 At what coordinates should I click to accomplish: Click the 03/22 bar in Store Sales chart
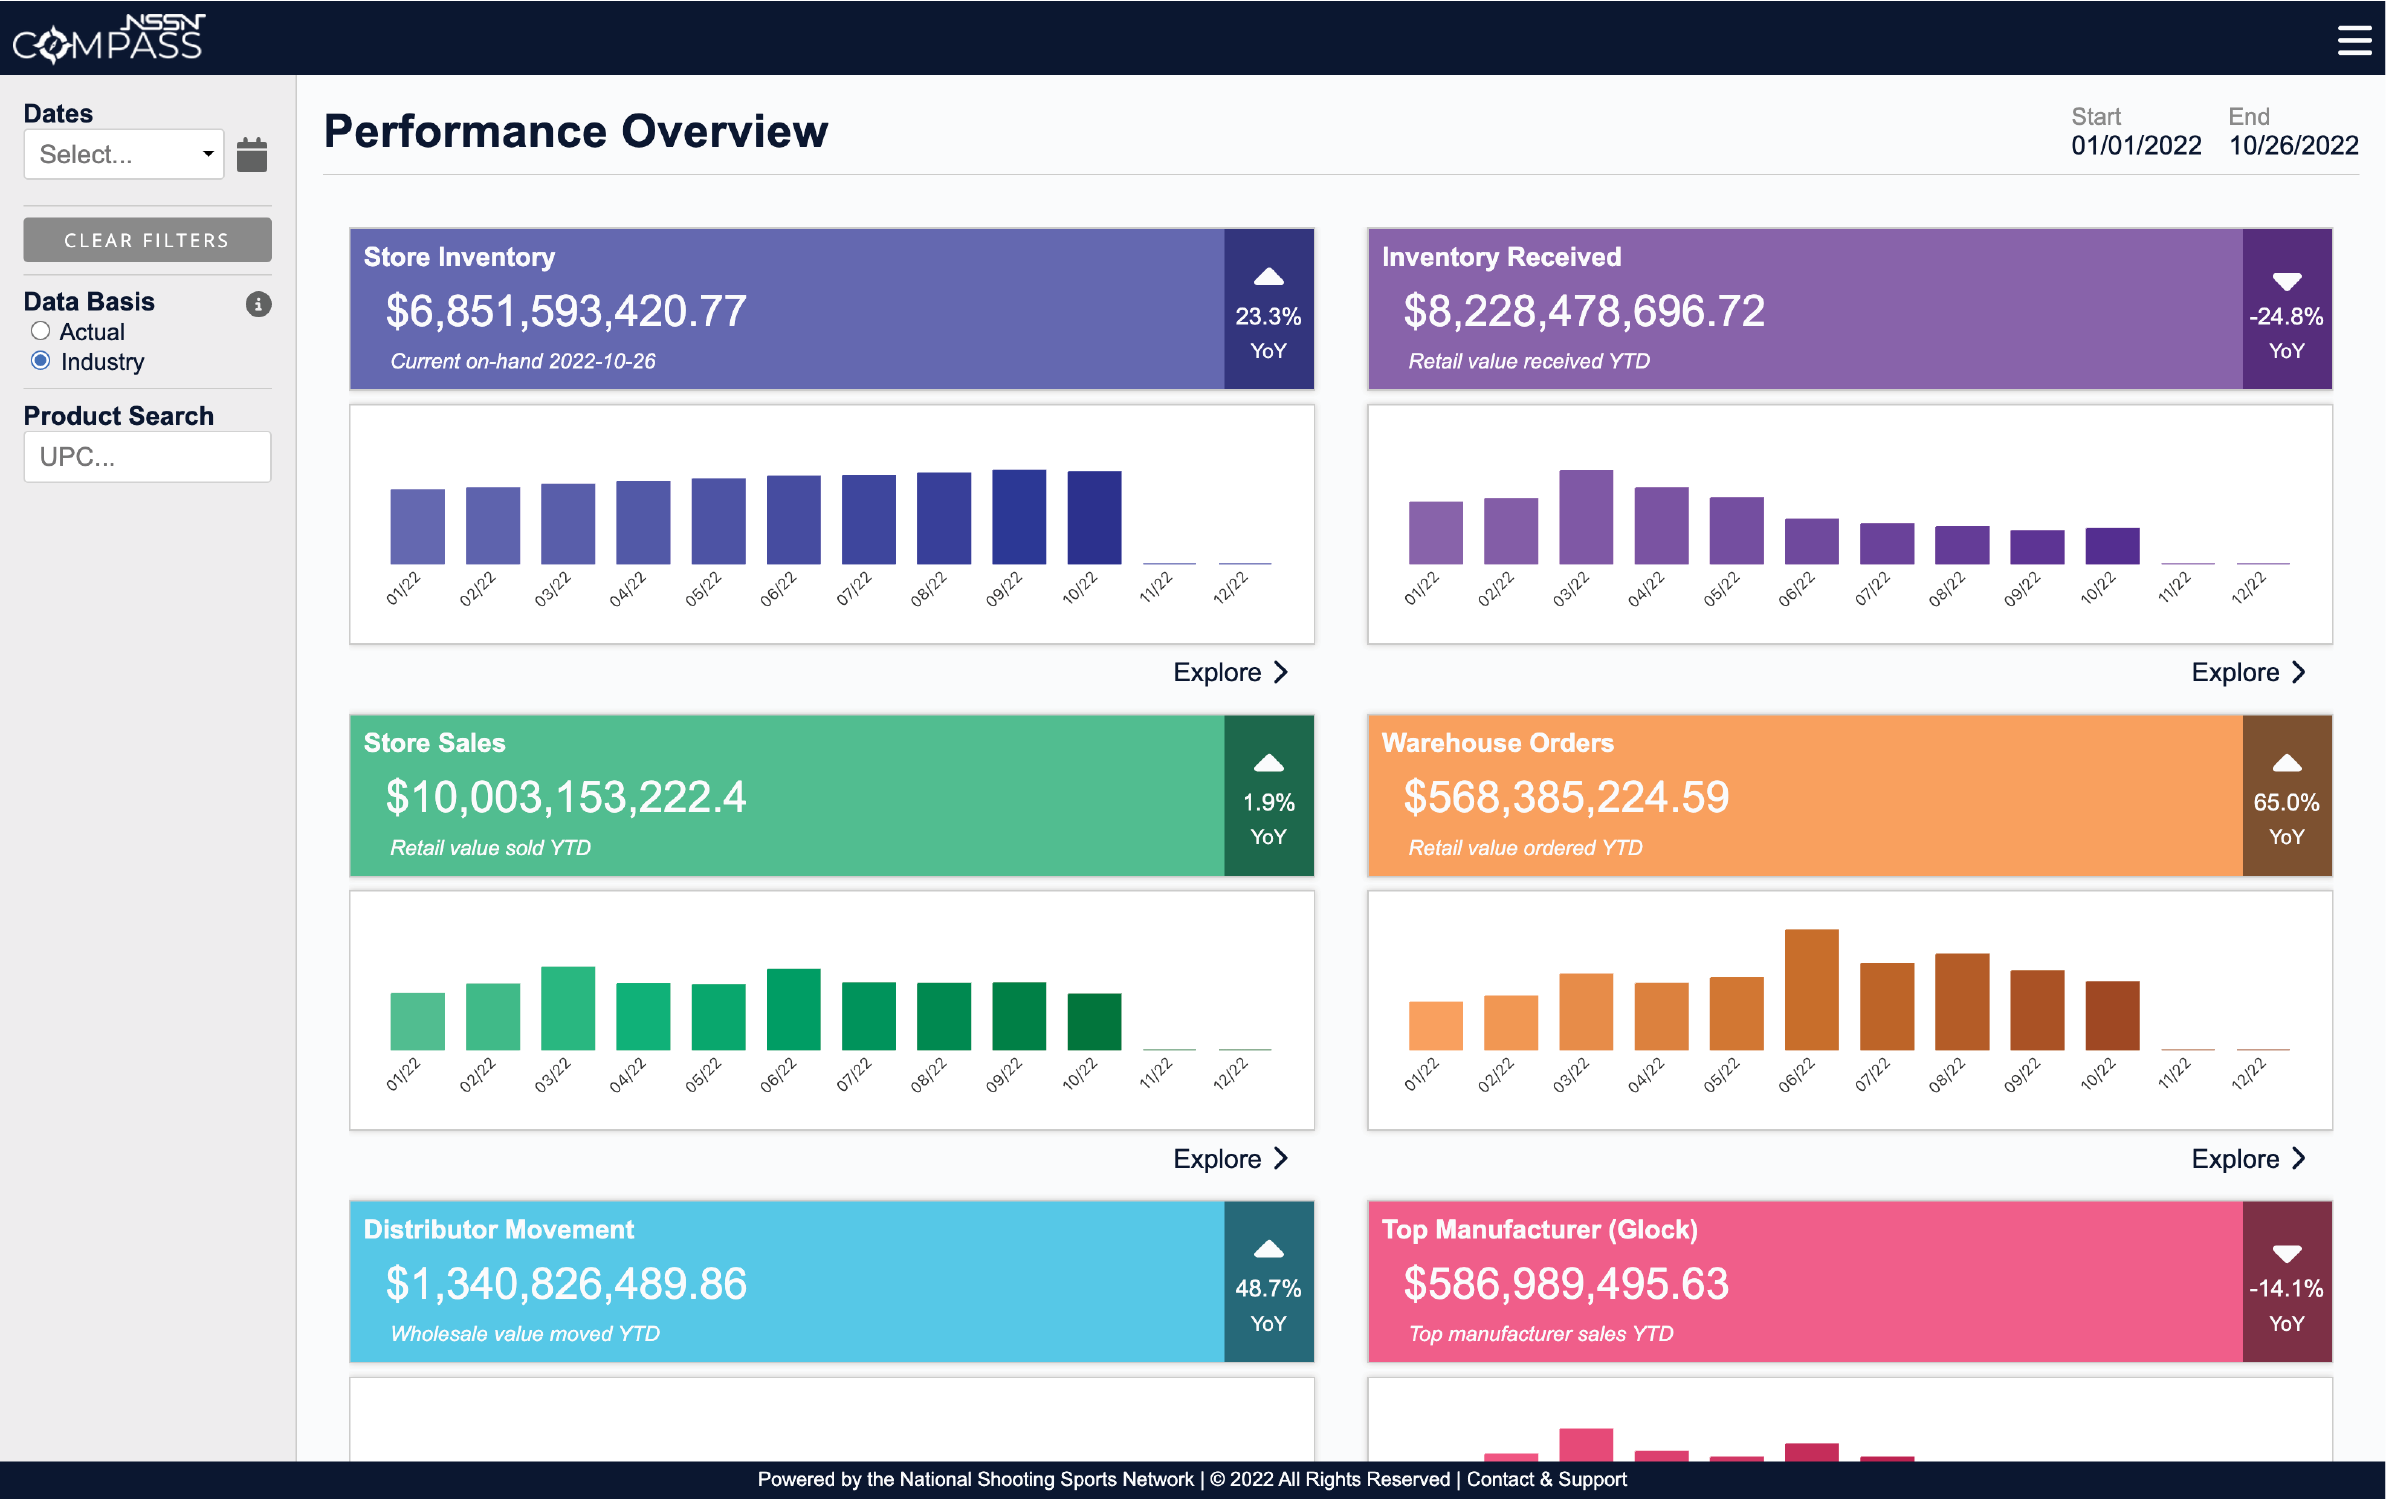pyautogui.click(x=567, y=1008)
